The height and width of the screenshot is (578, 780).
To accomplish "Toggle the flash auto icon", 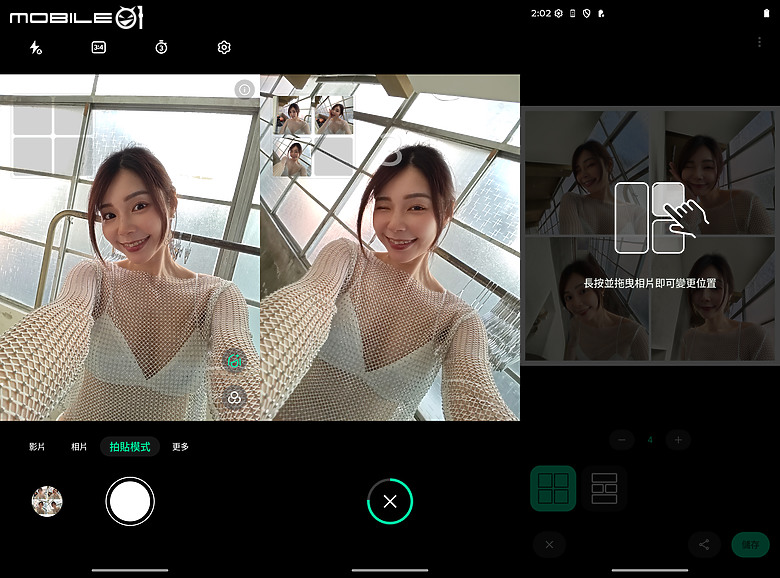I will tap(35, 48).
